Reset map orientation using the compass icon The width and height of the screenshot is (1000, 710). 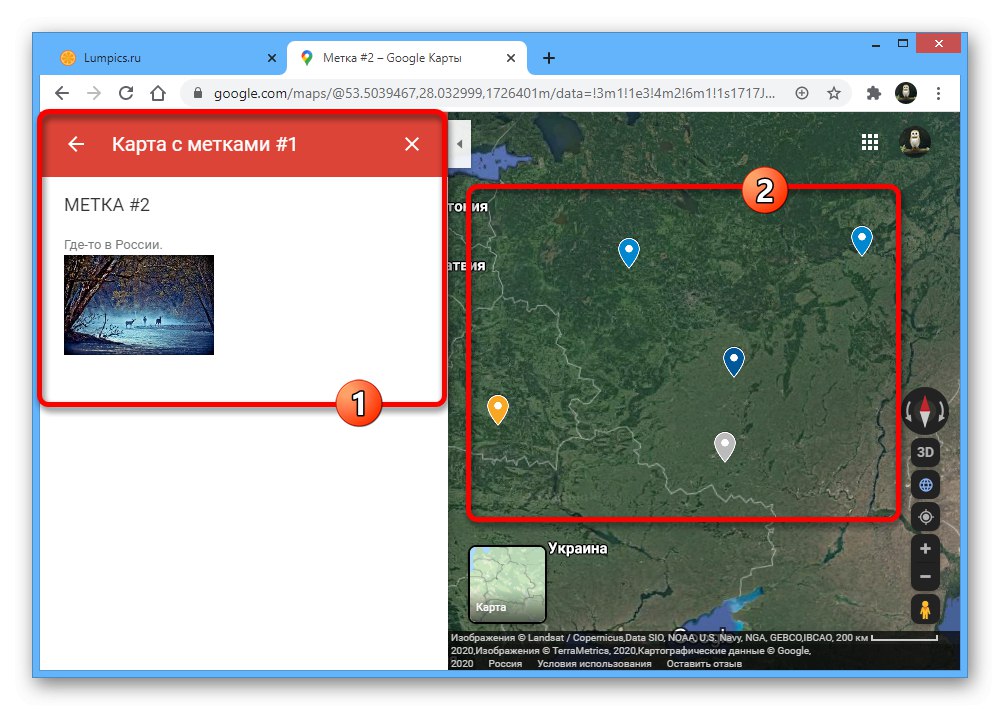pos(924,410)
